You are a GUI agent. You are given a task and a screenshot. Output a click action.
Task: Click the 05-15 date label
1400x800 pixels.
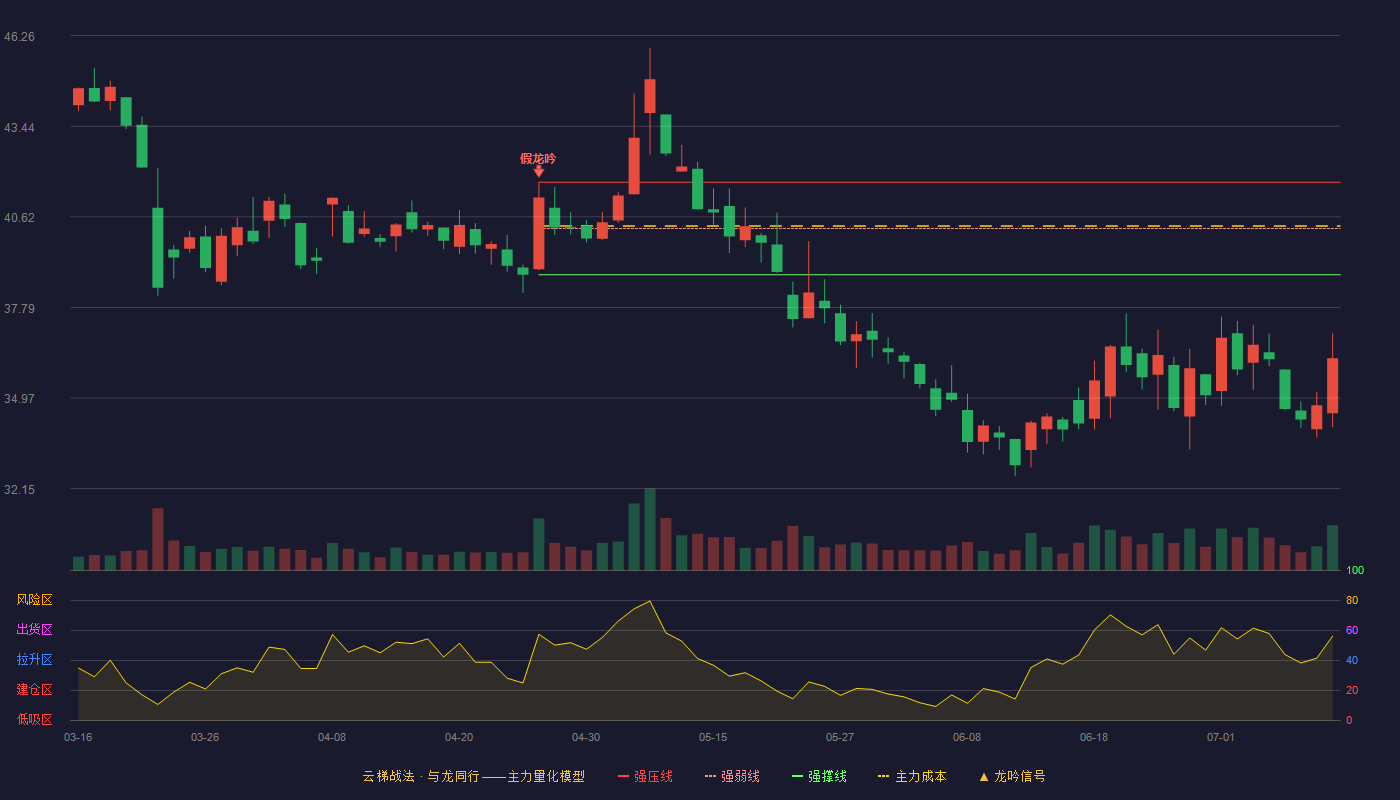[x=713, y=737]
